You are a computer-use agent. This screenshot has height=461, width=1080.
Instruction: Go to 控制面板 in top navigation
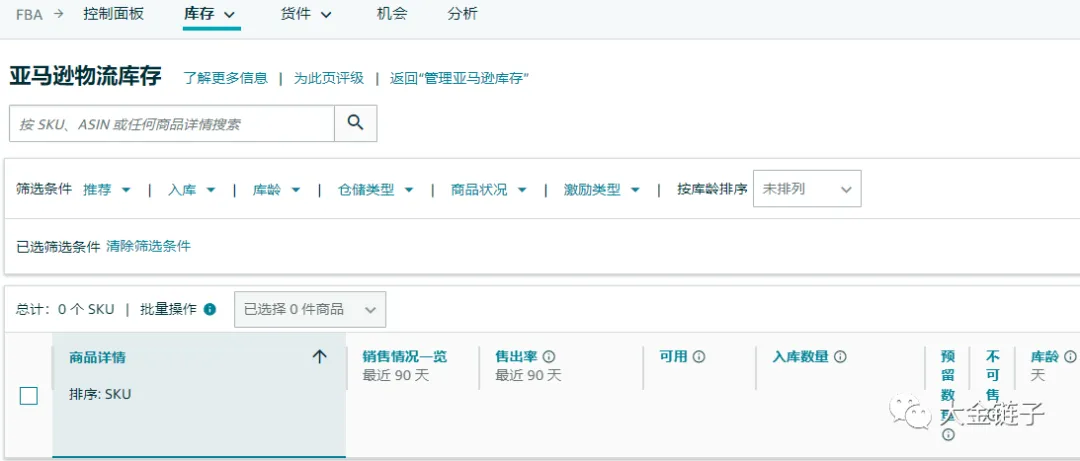tap(114, 14)
